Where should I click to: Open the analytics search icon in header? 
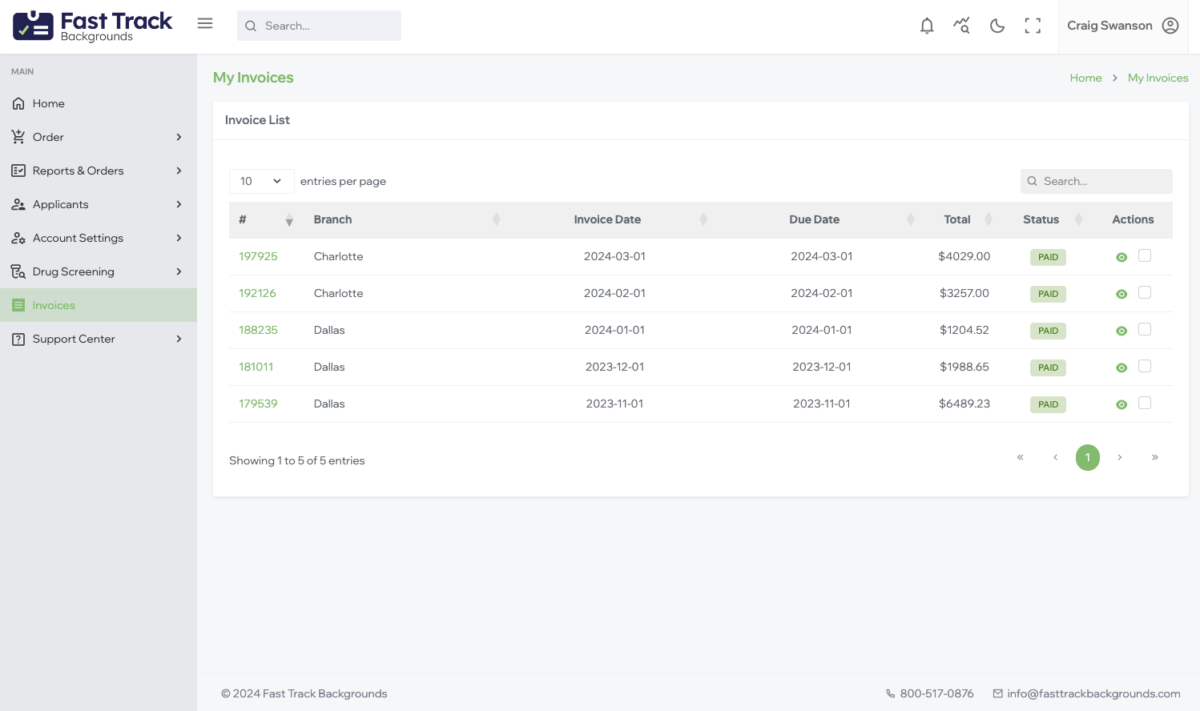(x=962, y=26)
